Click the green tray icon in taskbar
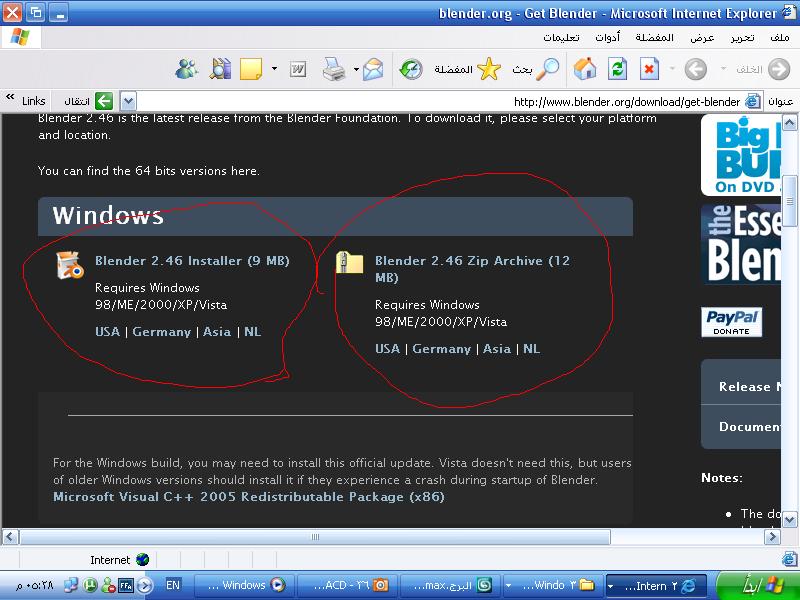The width and height of the screenshot is (800, 600). point(90,585)
